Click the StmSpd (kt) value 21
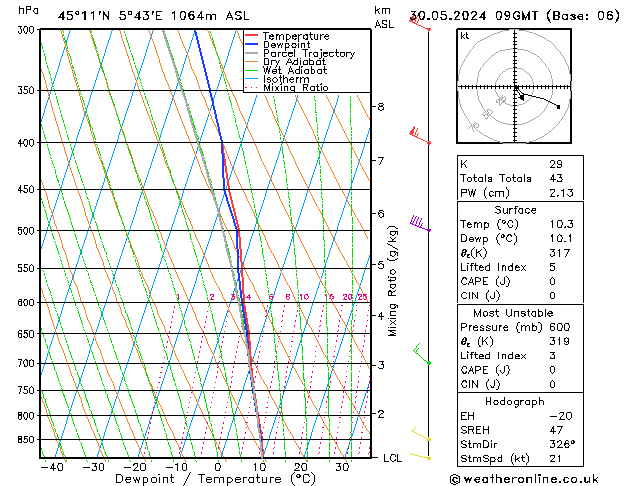The image size is (629, 486). pyautogui.click(x=555, y=458)
